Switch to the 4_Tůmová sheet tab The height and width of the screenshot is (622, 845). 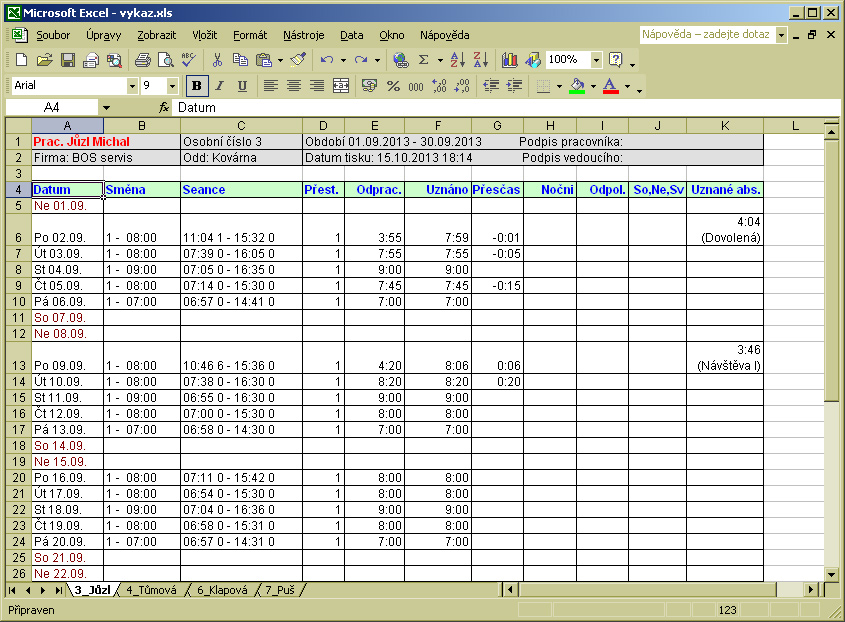click(x=151, y=590)
